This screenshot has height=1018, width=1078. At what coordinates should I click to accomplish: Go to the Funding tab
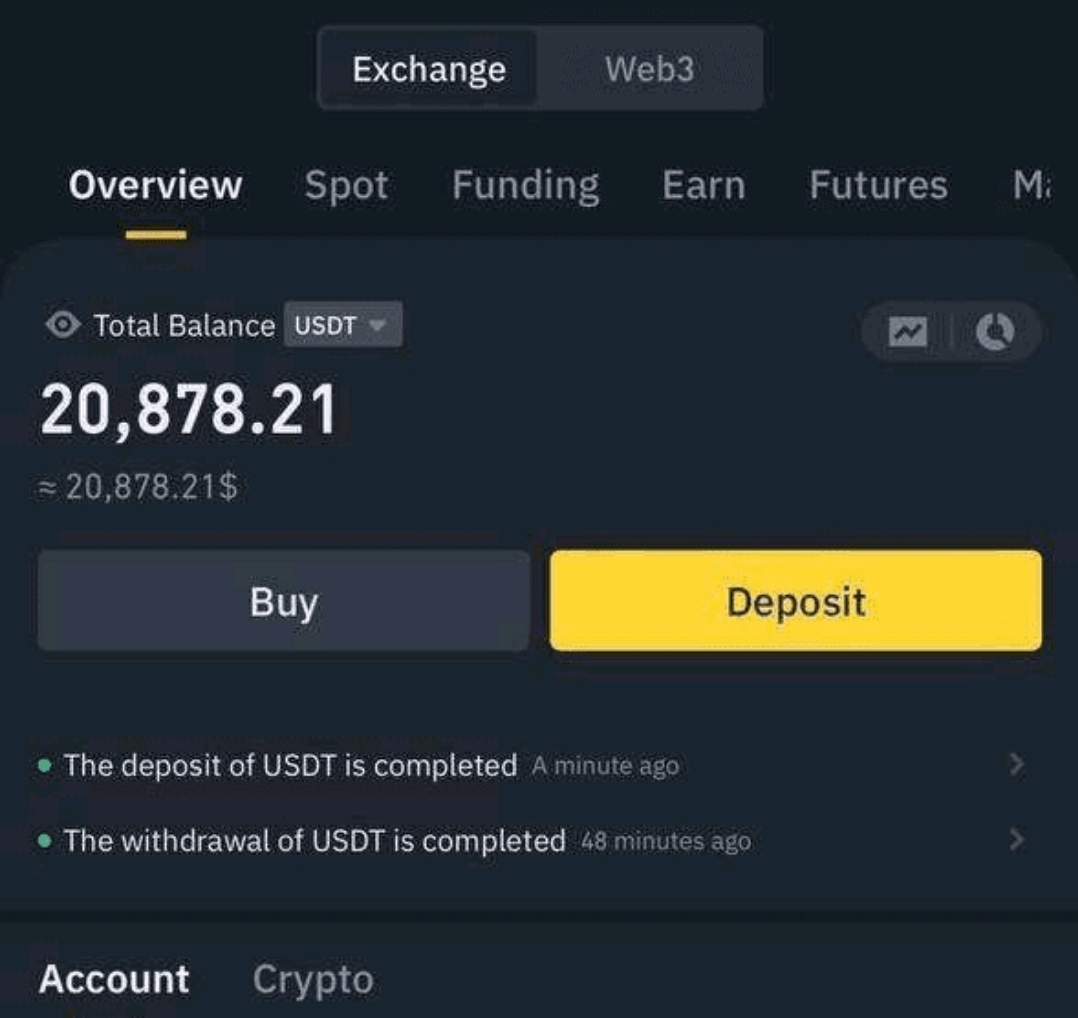pos(525,186)
